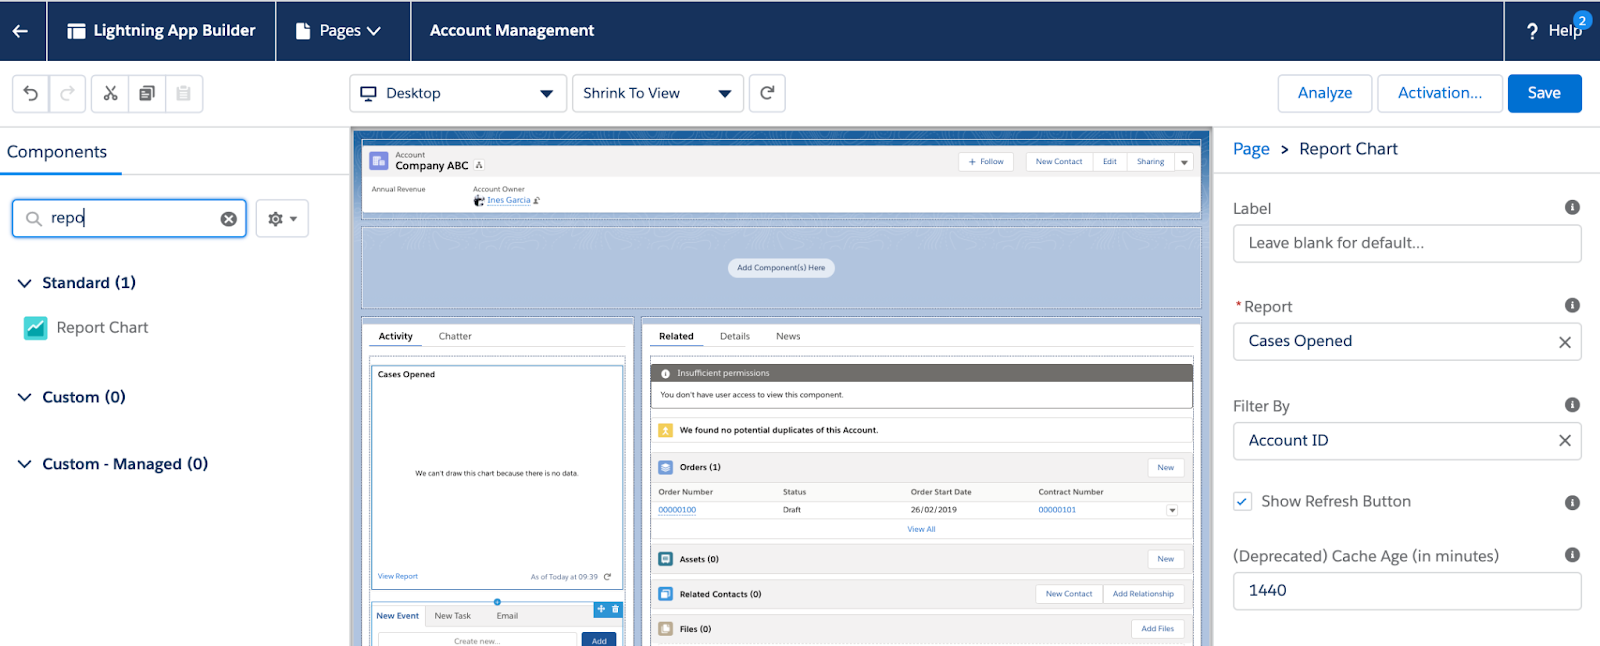Viewport: 1600px width, 646px height.
Task: Select the Email composer tab
Action: (507, 616)
